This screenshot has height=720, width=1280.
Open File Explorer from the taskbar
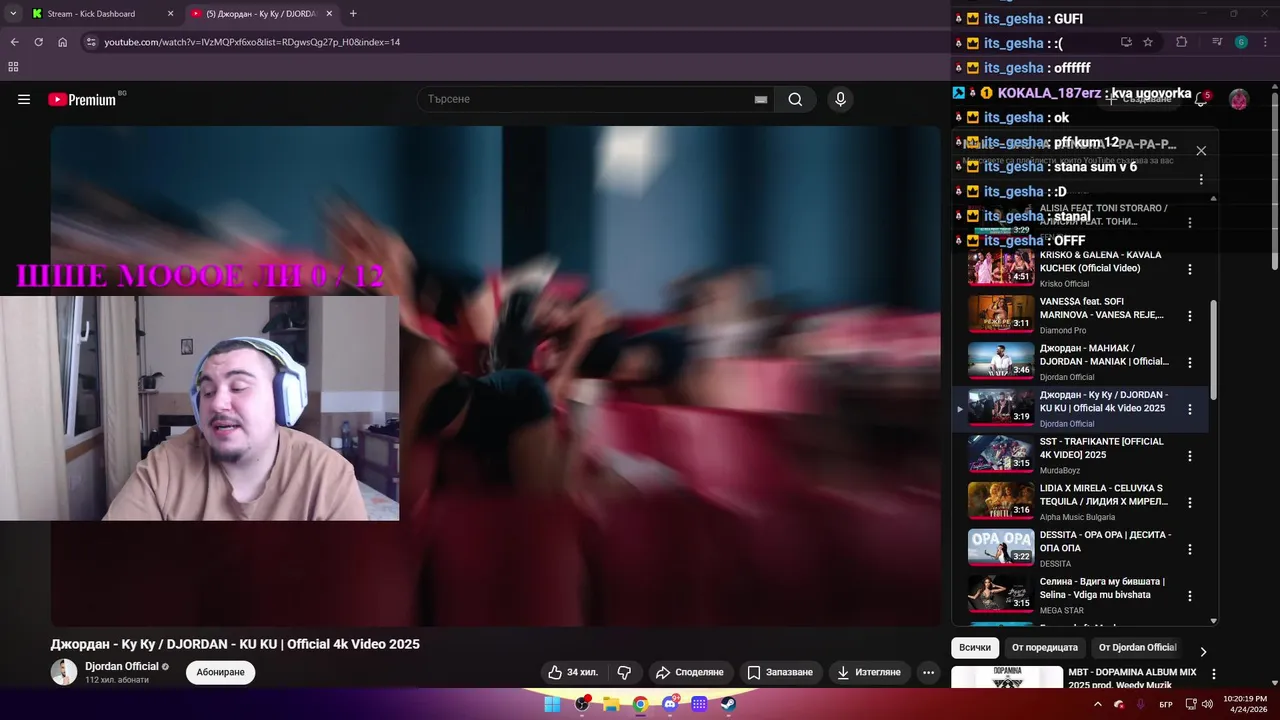pos(611,704)
